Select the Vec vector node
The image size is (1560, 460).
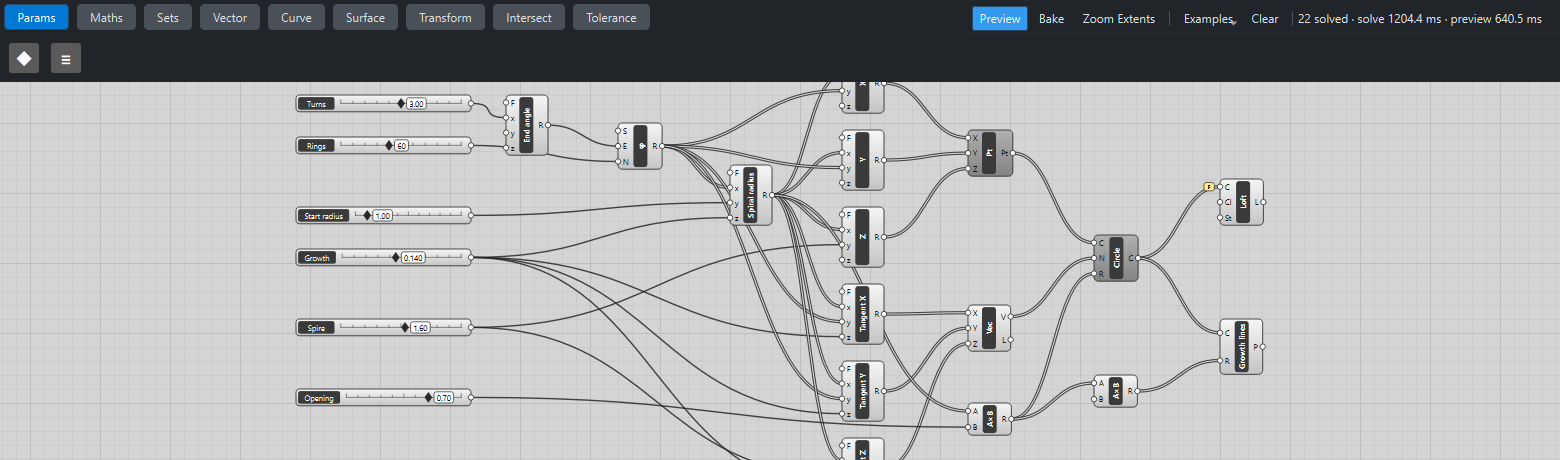[x=990, y=328]
